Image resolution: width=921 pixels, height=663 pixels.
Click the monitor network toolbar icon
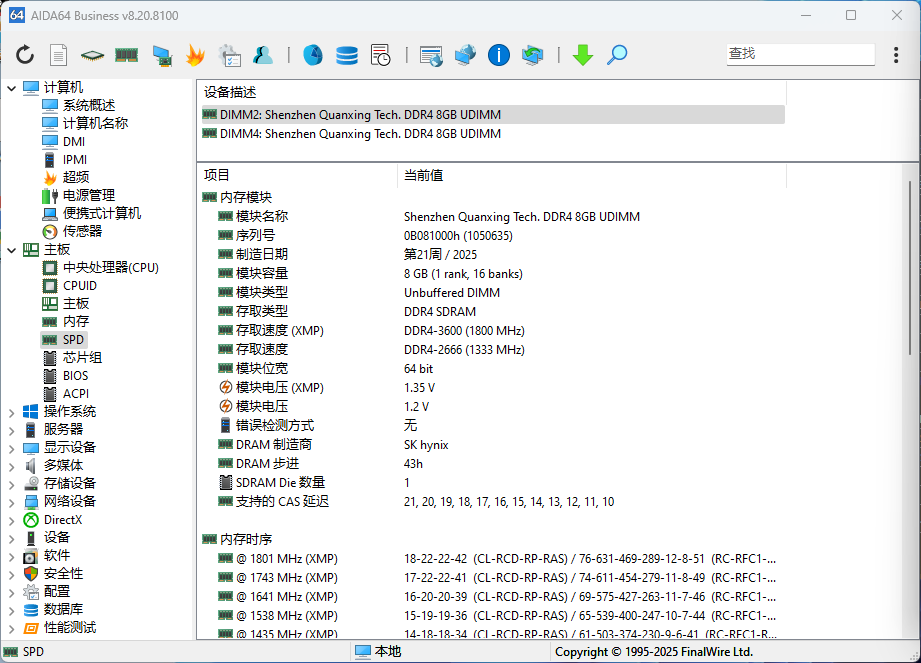[x=162, y=56]
